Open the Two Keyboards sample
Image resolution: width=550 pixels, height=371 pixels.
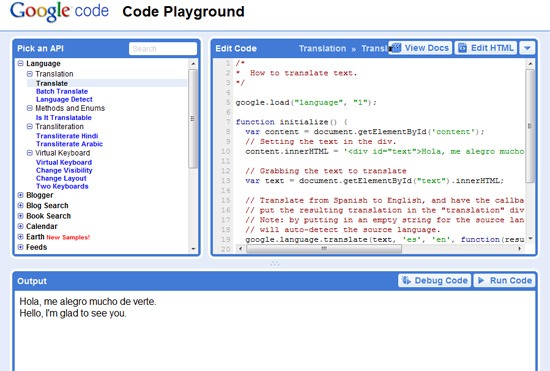62,186
